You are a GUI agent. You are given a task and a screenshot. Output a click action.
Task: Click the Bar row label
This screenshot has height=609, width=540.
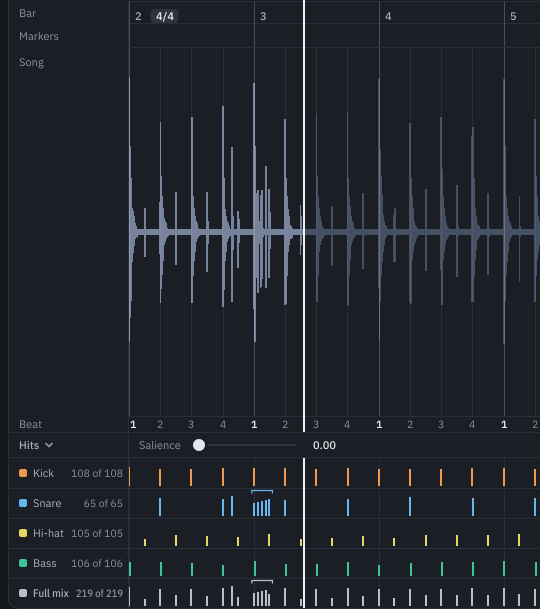28,13
